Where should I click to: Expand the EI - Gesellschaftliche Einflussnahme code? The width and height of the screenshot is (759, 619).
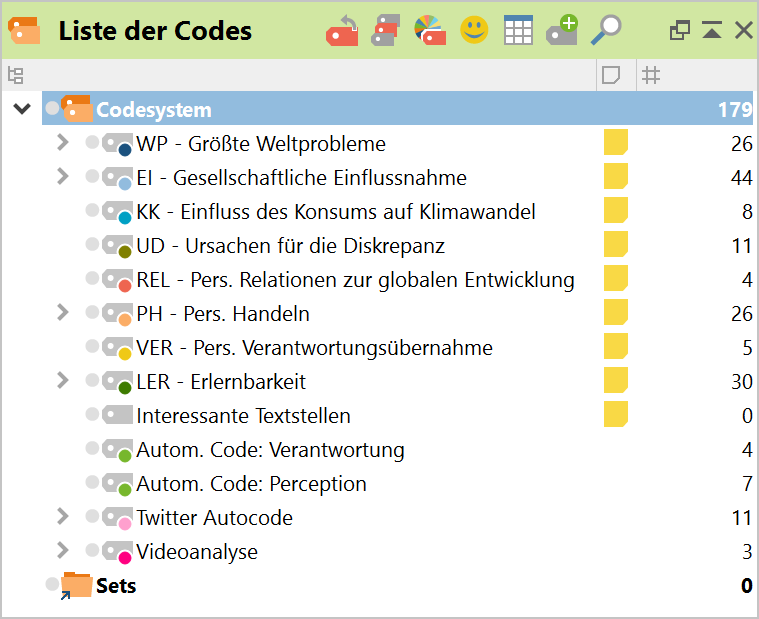point(63,177)
